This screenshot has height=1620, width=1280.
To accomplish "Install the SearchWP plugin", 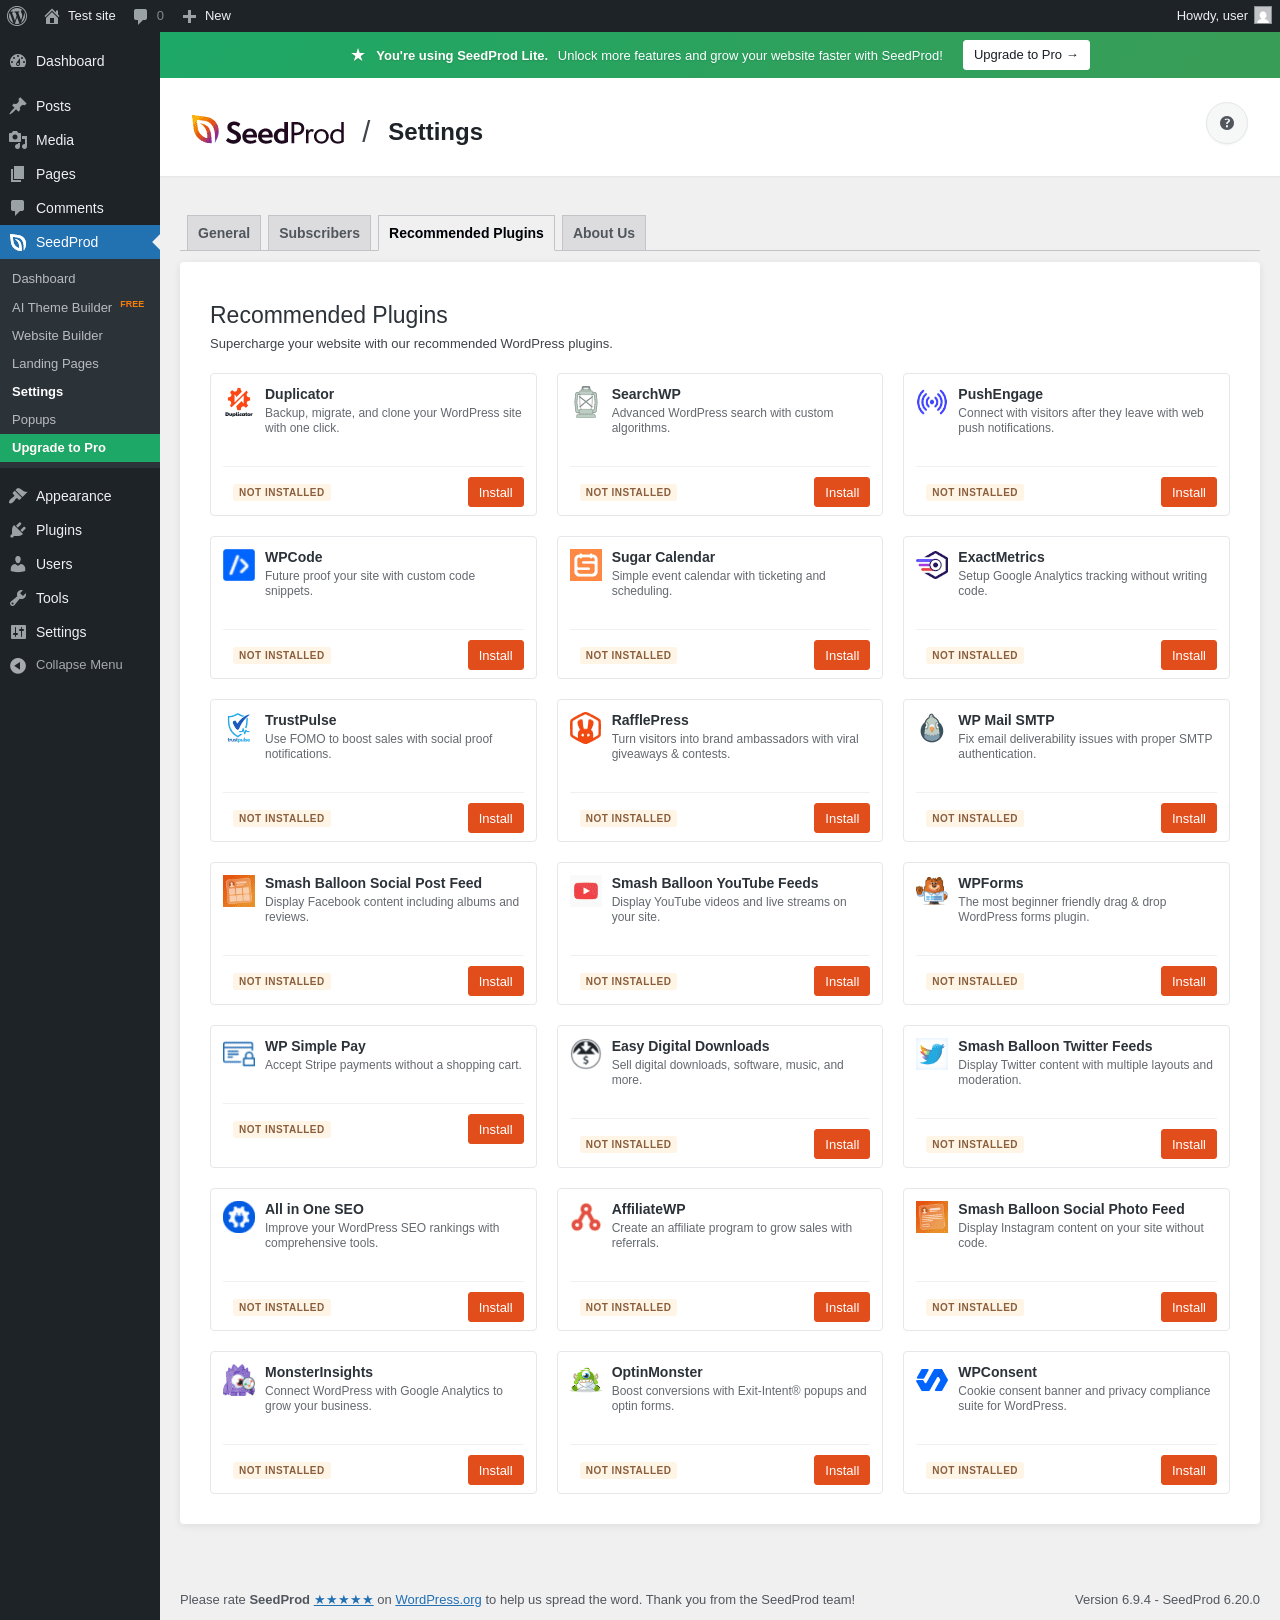I will click(842, 492).
